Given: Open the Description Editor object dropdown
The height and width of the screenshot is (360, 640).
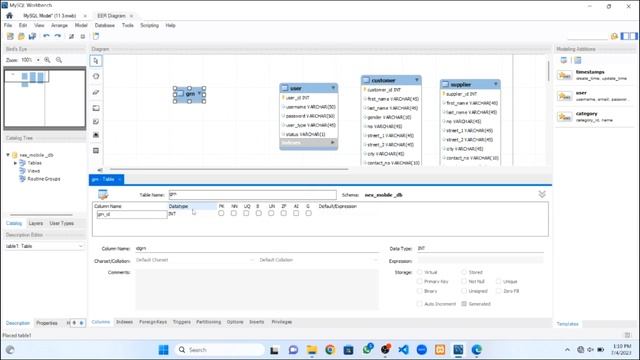Looking at the screenshot, I should coord(44,246).
